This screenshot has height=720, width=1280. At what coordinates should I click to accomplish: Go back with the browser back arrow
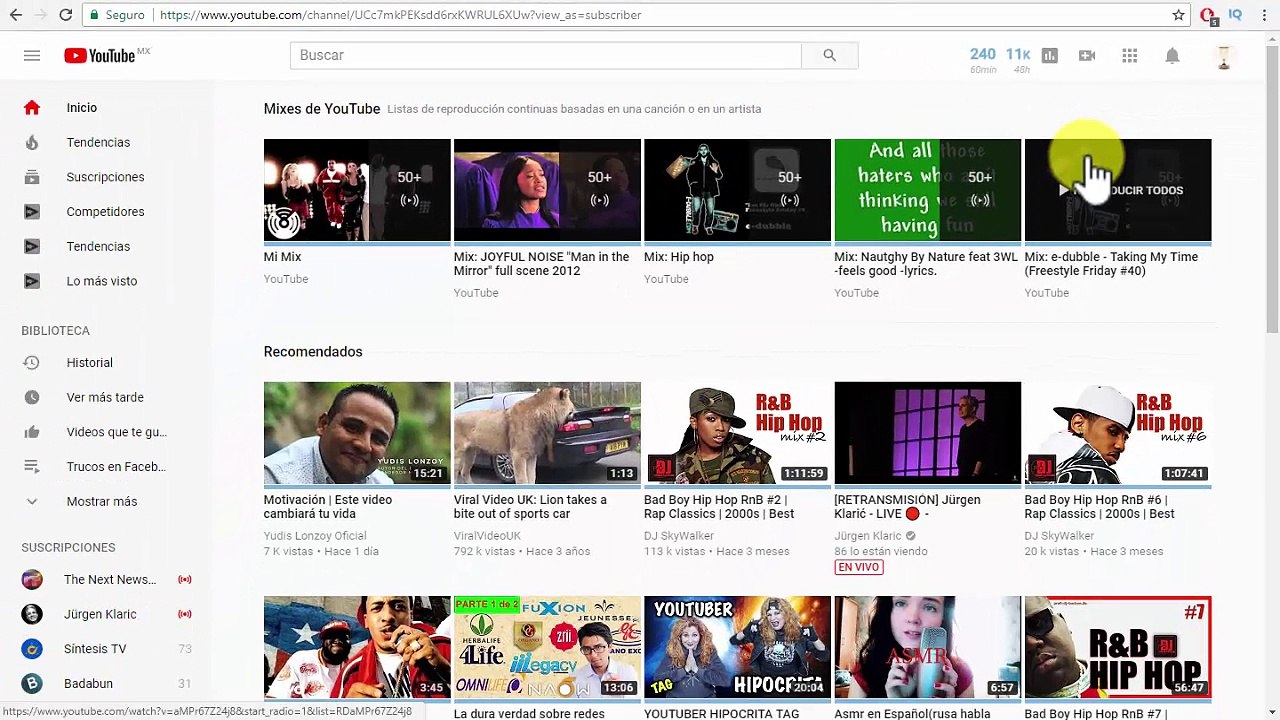click(x=16, y=15)
